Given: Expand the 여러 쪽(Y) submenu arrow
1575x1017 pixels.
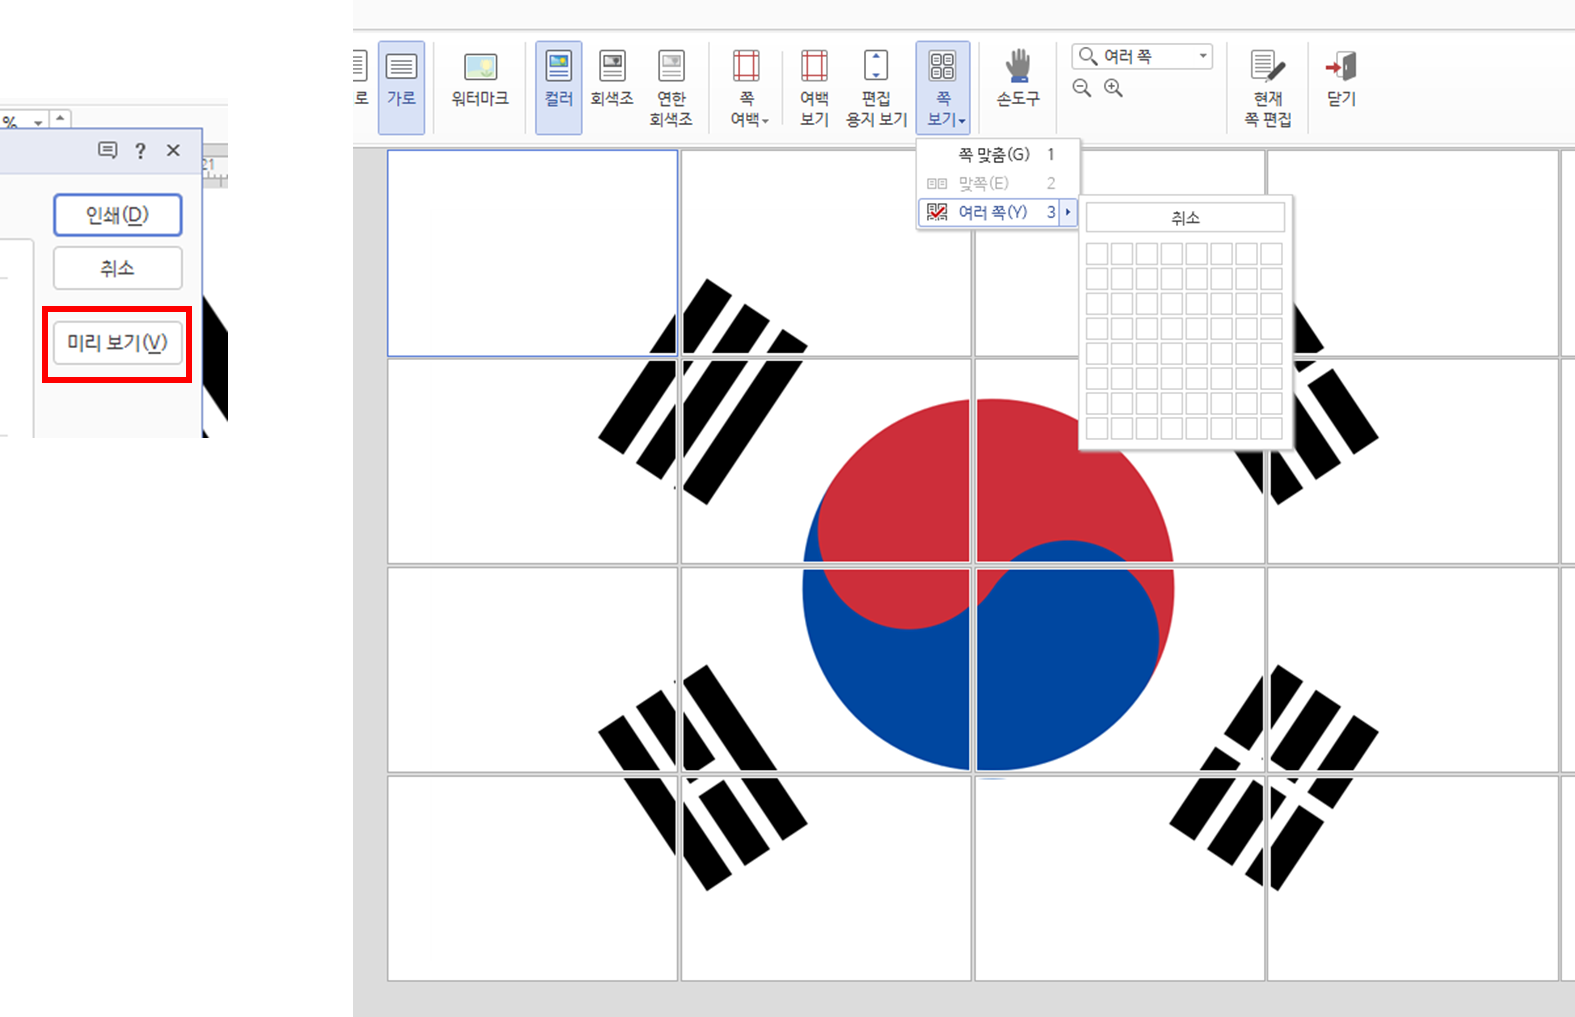Looking at the screenshot, I should coord(1068,212).
